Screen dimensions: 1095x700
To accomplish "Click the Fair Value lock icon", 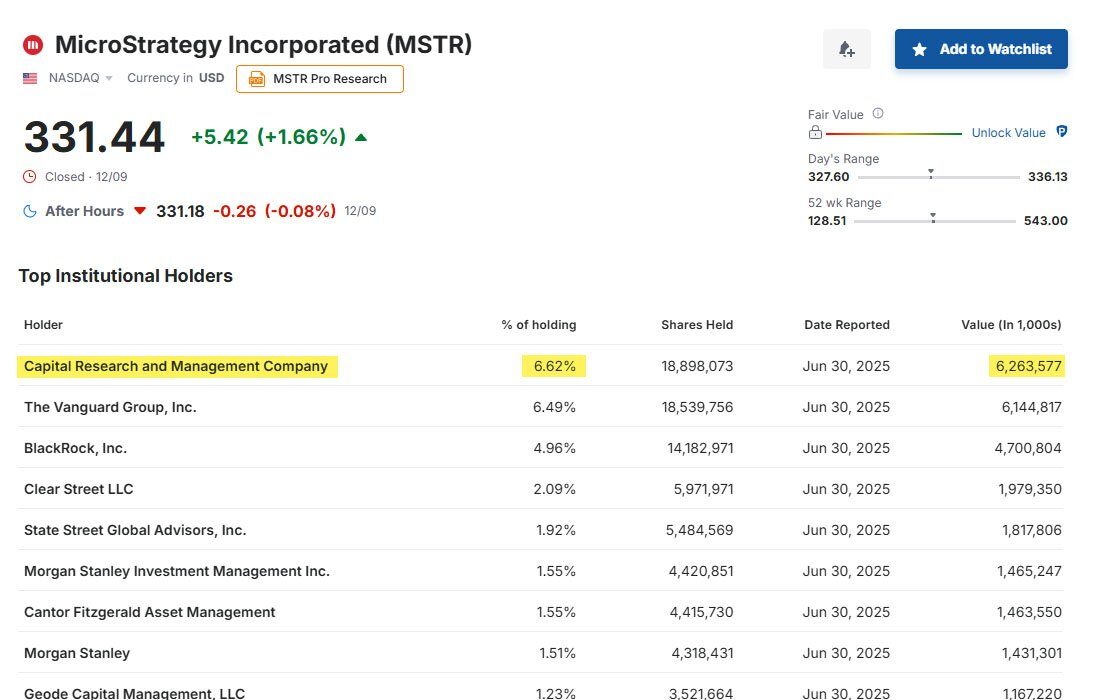I will pyautogui.click(x=815, y=132).
